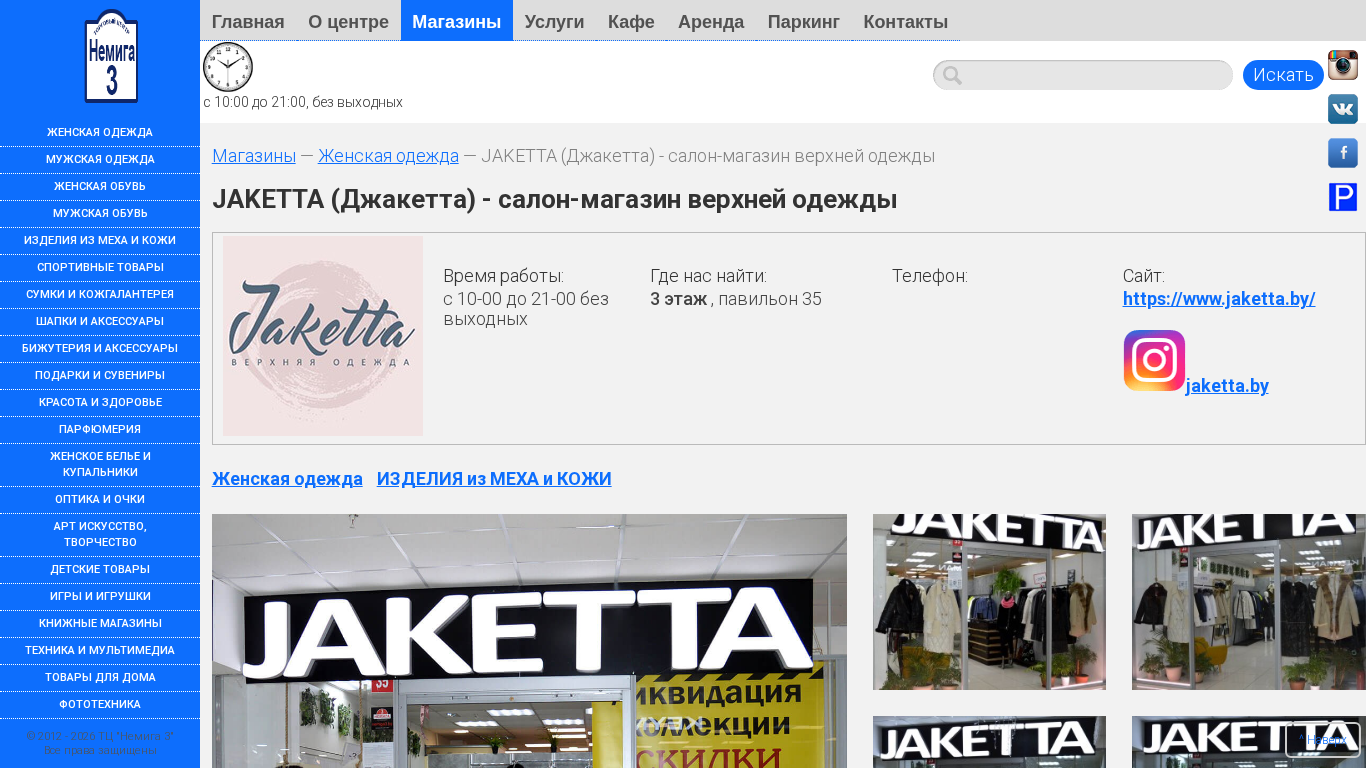This screenshot has width=1366, height=768.
Task: Open ДЕТСКИЕ ТОВАРЫ category in sidebar
Action: pos(100,569)
